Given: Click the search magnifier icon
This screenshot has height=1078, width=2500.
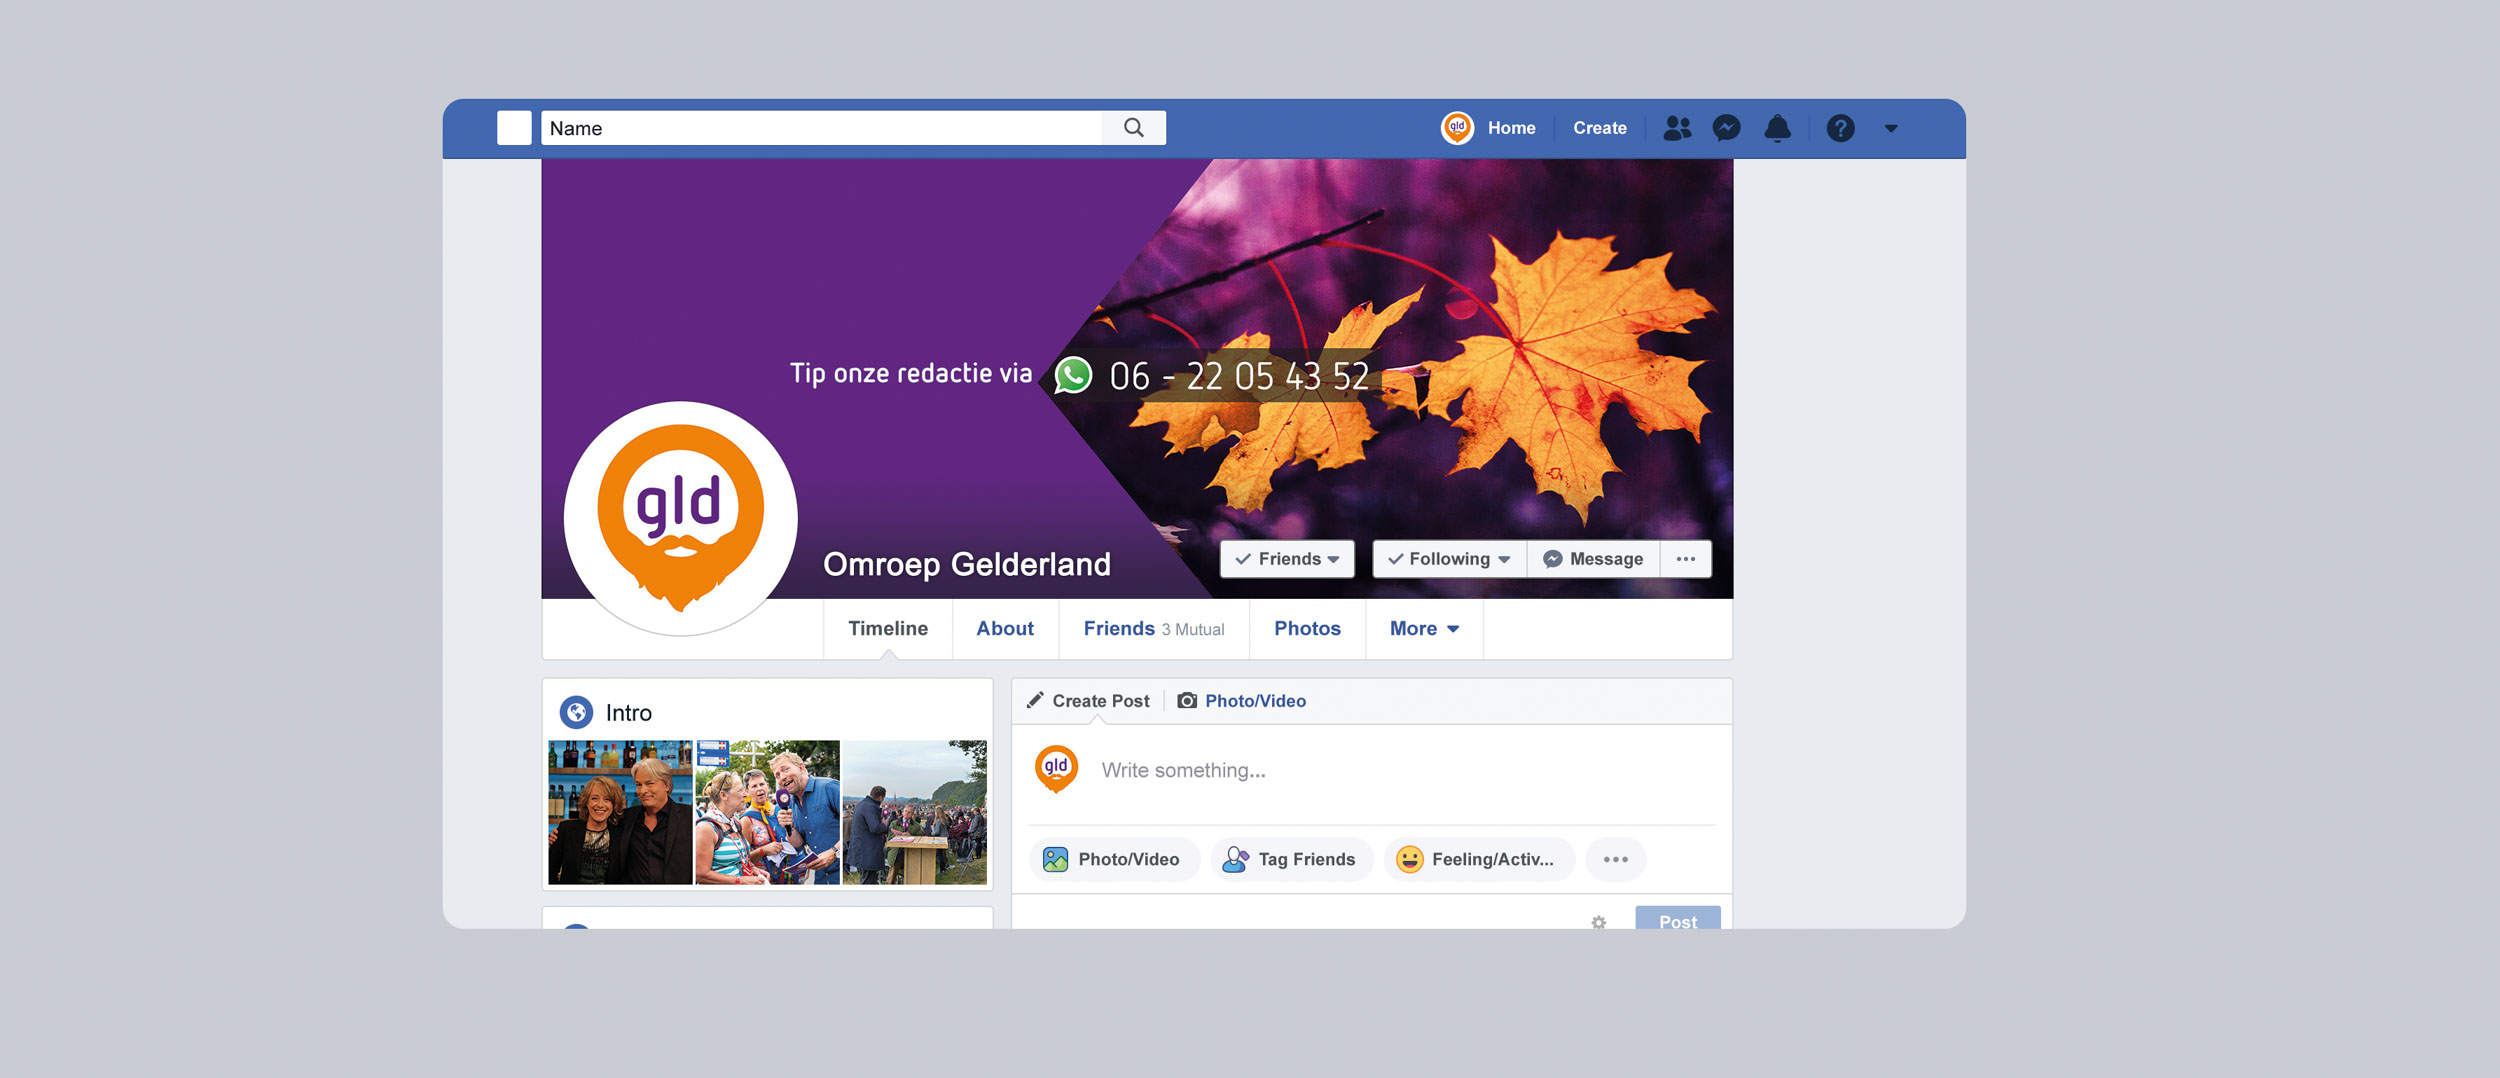Looking at the screenshot, I should (1133, 128).
